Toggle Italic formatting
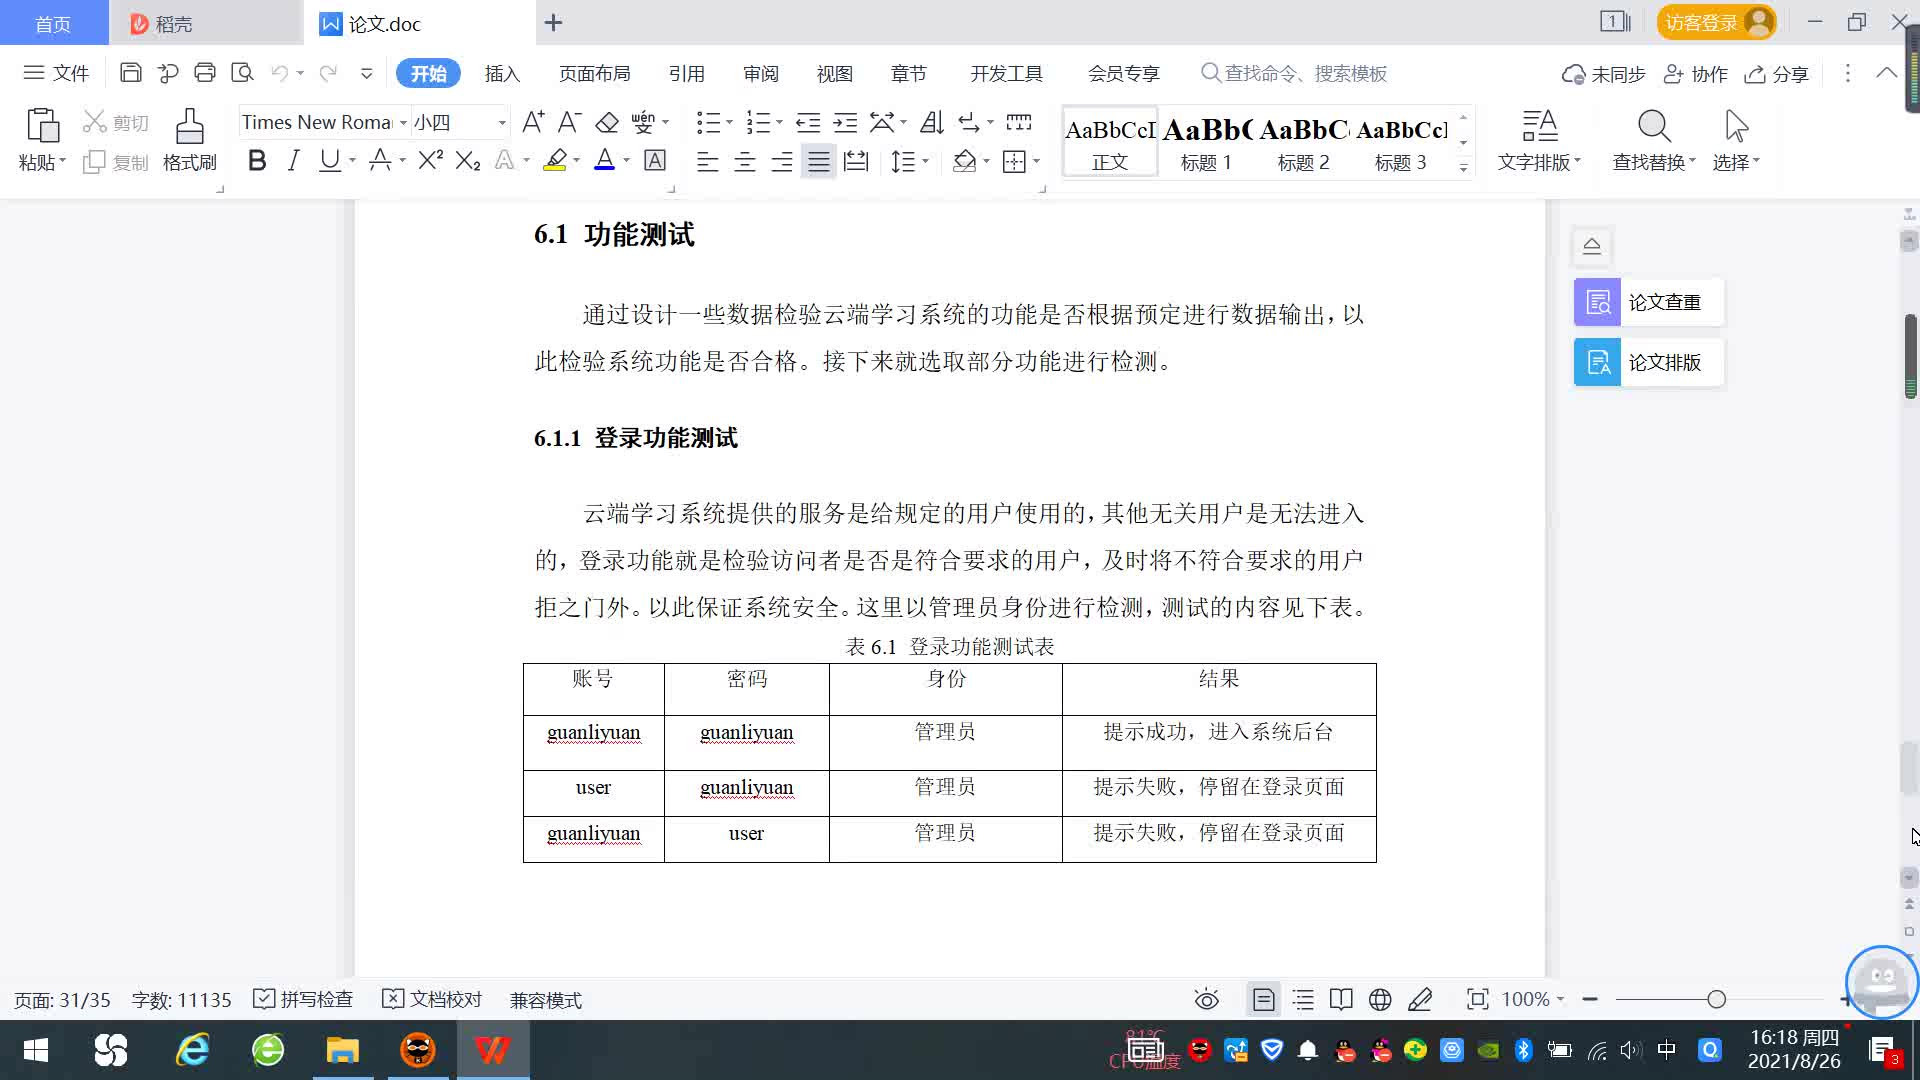Image resolution: width=1920 pixels, height=1080 pixels. click(293, 160)
